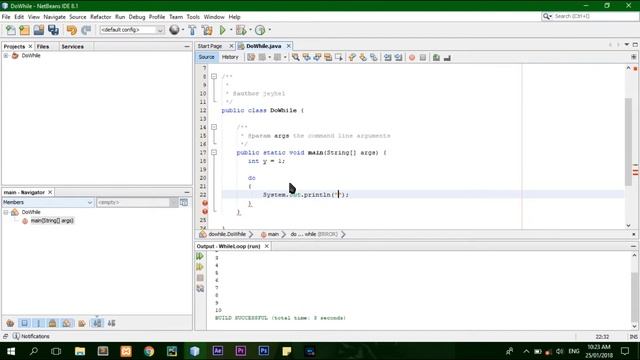Screen dimensions: 640x360
Task: Click do ... while in the breadcrumb bar
Action: [x=303, y=234]
